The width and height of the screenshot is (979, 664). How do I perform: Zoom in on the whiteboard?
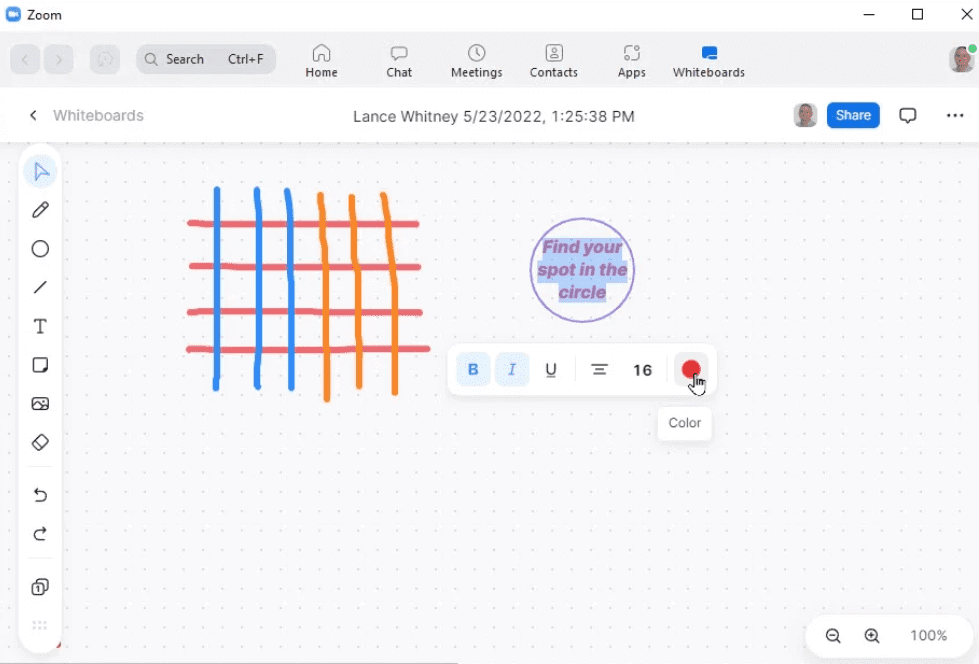(x=872, y=635)
